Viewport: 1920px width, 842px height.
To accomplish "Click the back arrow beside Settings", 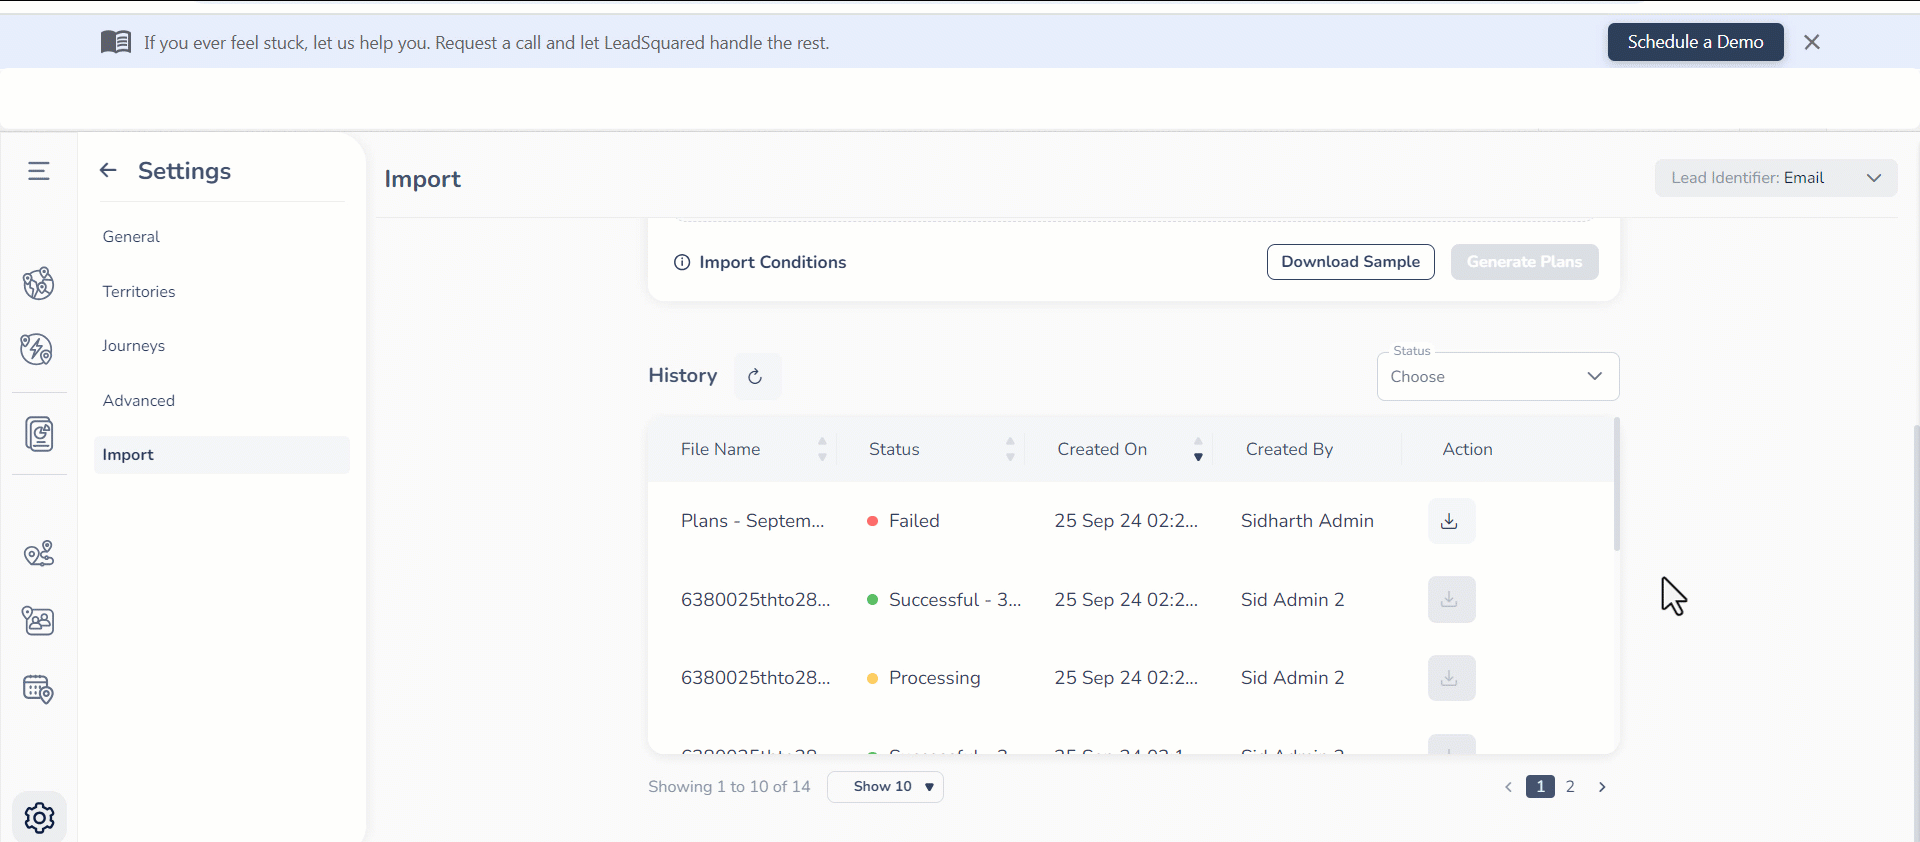I will coord(108,170).
